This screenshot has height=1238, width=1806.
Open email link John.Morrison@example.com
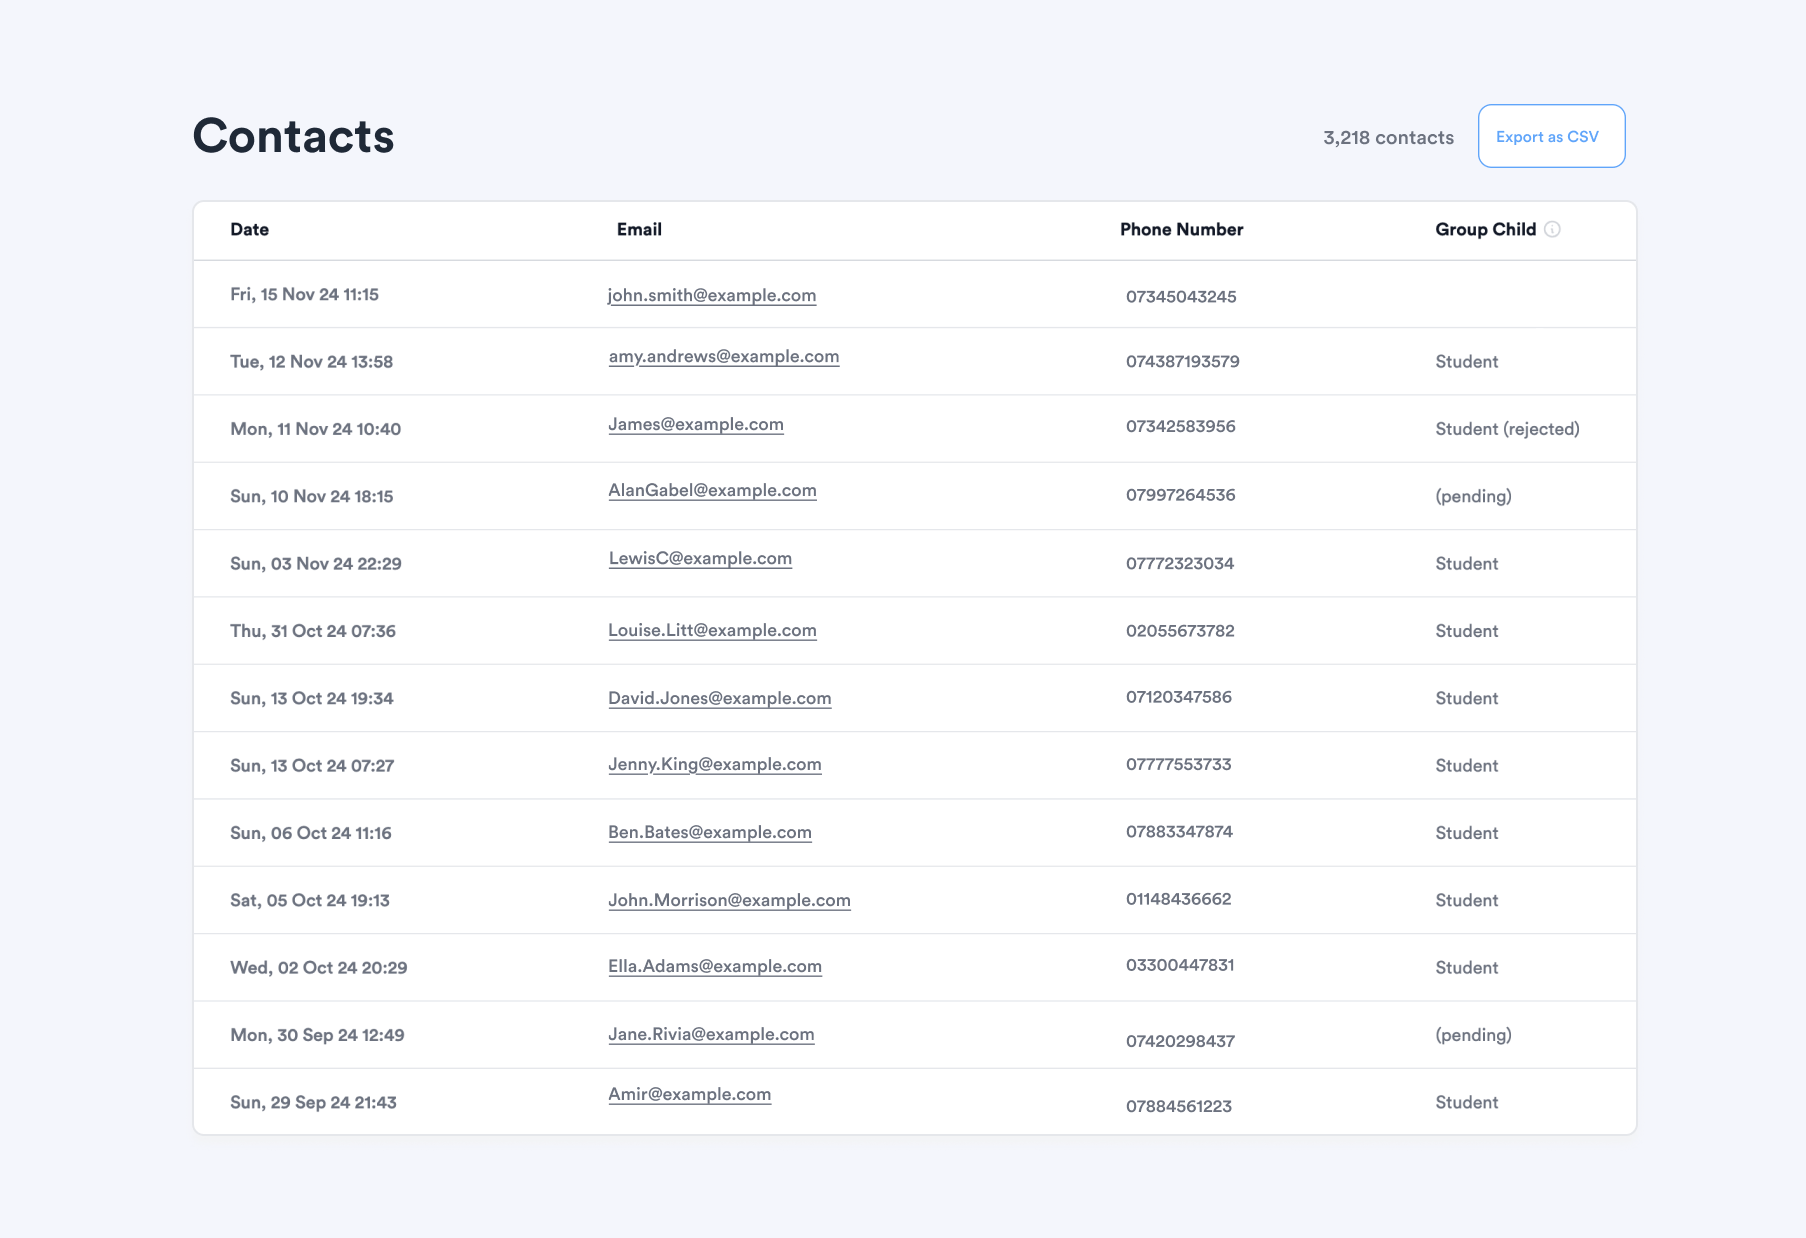point(730,900)
